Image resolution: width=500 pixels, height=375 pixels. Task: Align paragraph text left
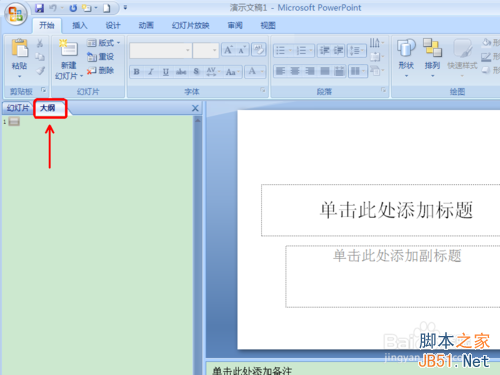pyautogui.click(x=281, y=71)
